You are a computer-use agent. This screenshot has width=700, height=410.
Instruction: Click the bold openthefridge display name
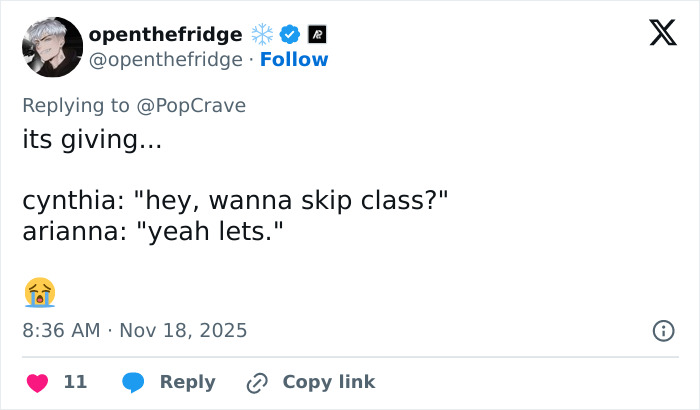coord(165,35)
